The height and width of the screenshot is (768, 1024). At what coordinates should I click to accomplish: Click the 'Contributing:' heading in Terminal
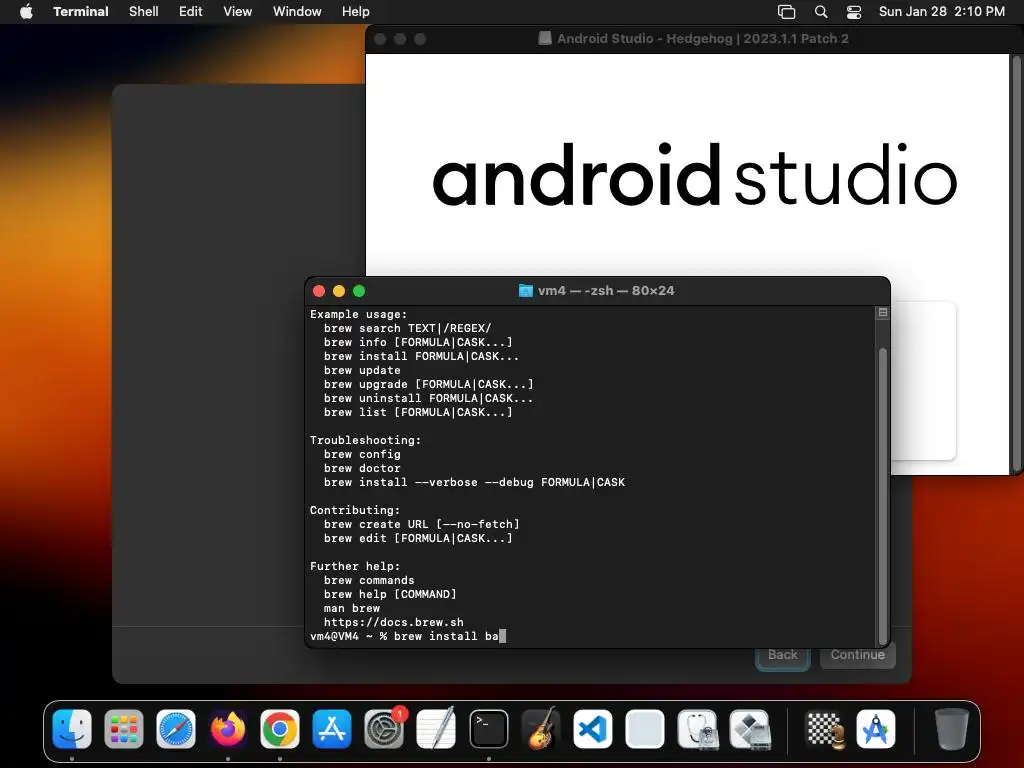[x=355, y=510]
